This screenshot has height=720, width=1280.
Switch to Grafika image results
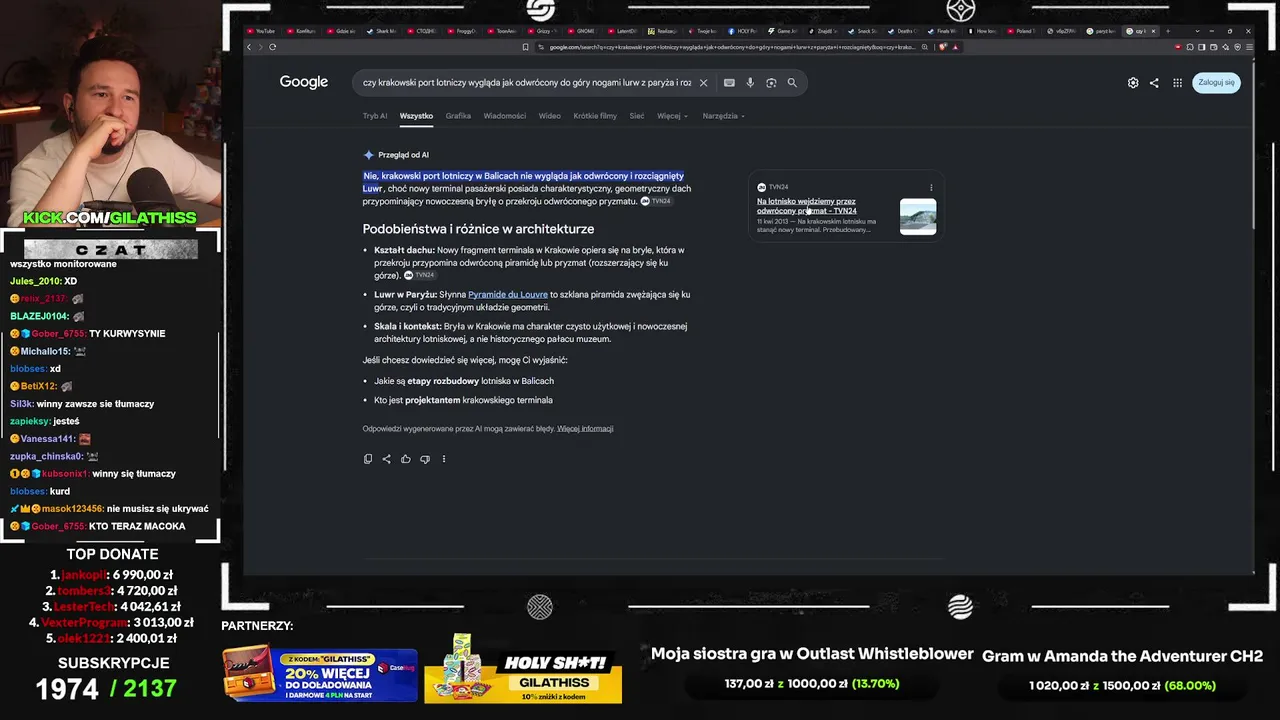(x=458, y=116)
